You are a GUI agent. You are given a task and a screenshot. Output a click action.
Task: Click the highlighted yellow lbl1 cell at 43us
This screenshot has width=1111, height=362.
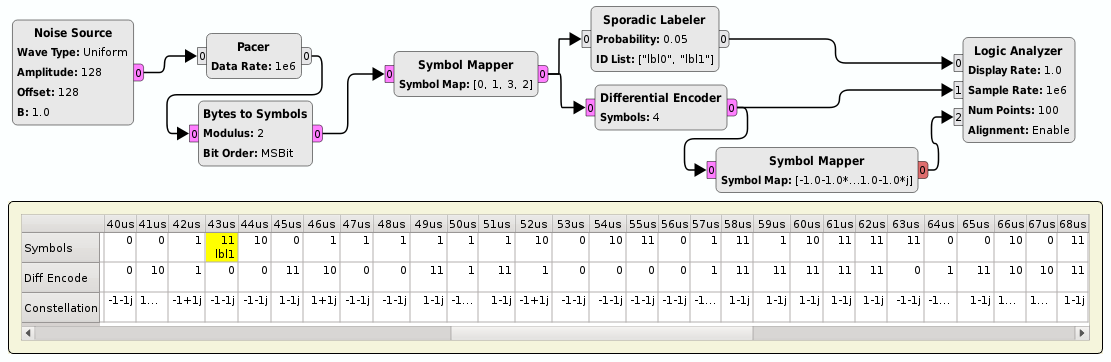222,247
